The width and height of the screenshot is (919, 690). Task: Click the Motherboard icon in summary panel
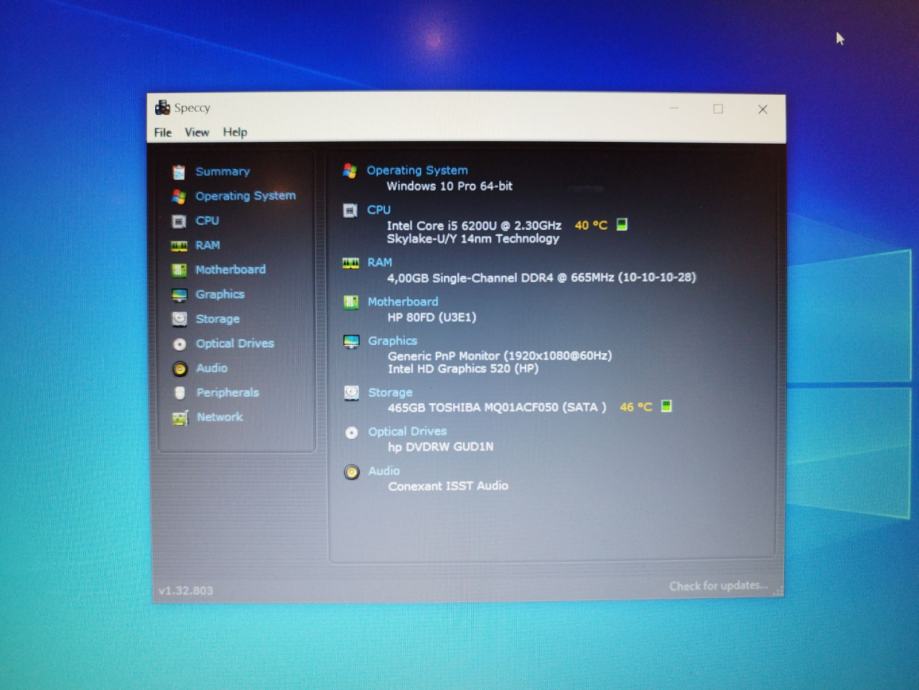tap(351, 302)
